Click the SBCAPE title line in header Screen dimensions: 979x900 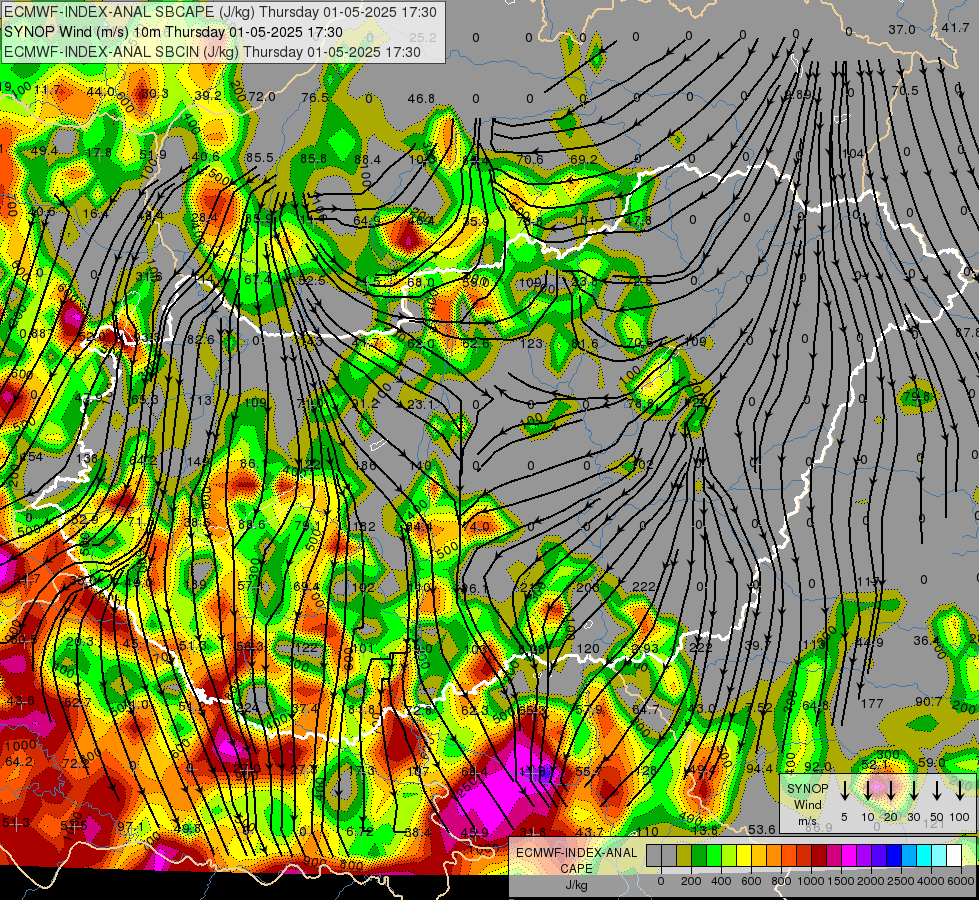[221, 12]
